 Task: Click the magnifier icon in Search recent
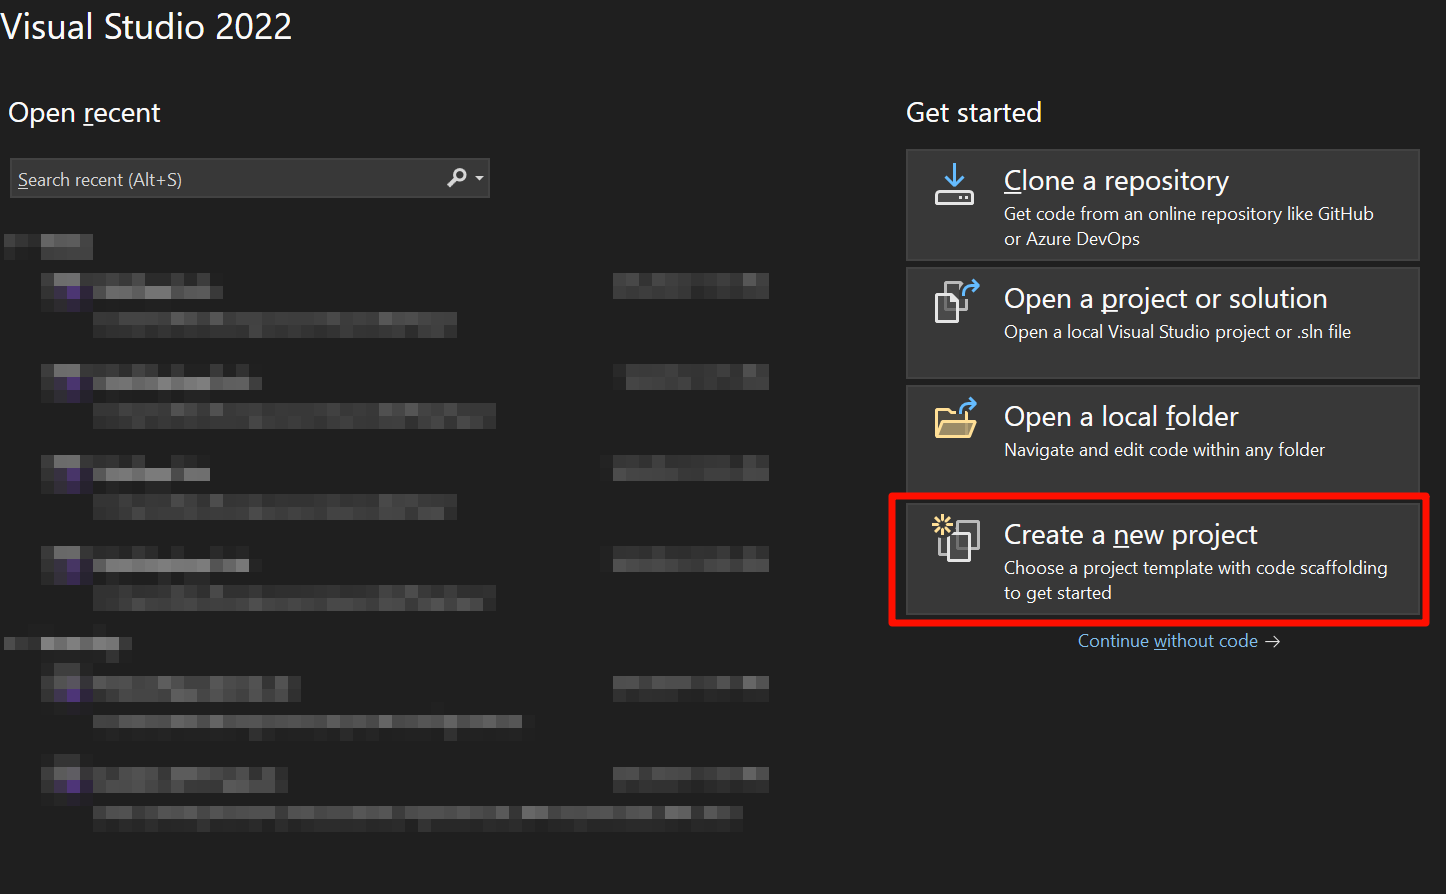tap(457, 178)
